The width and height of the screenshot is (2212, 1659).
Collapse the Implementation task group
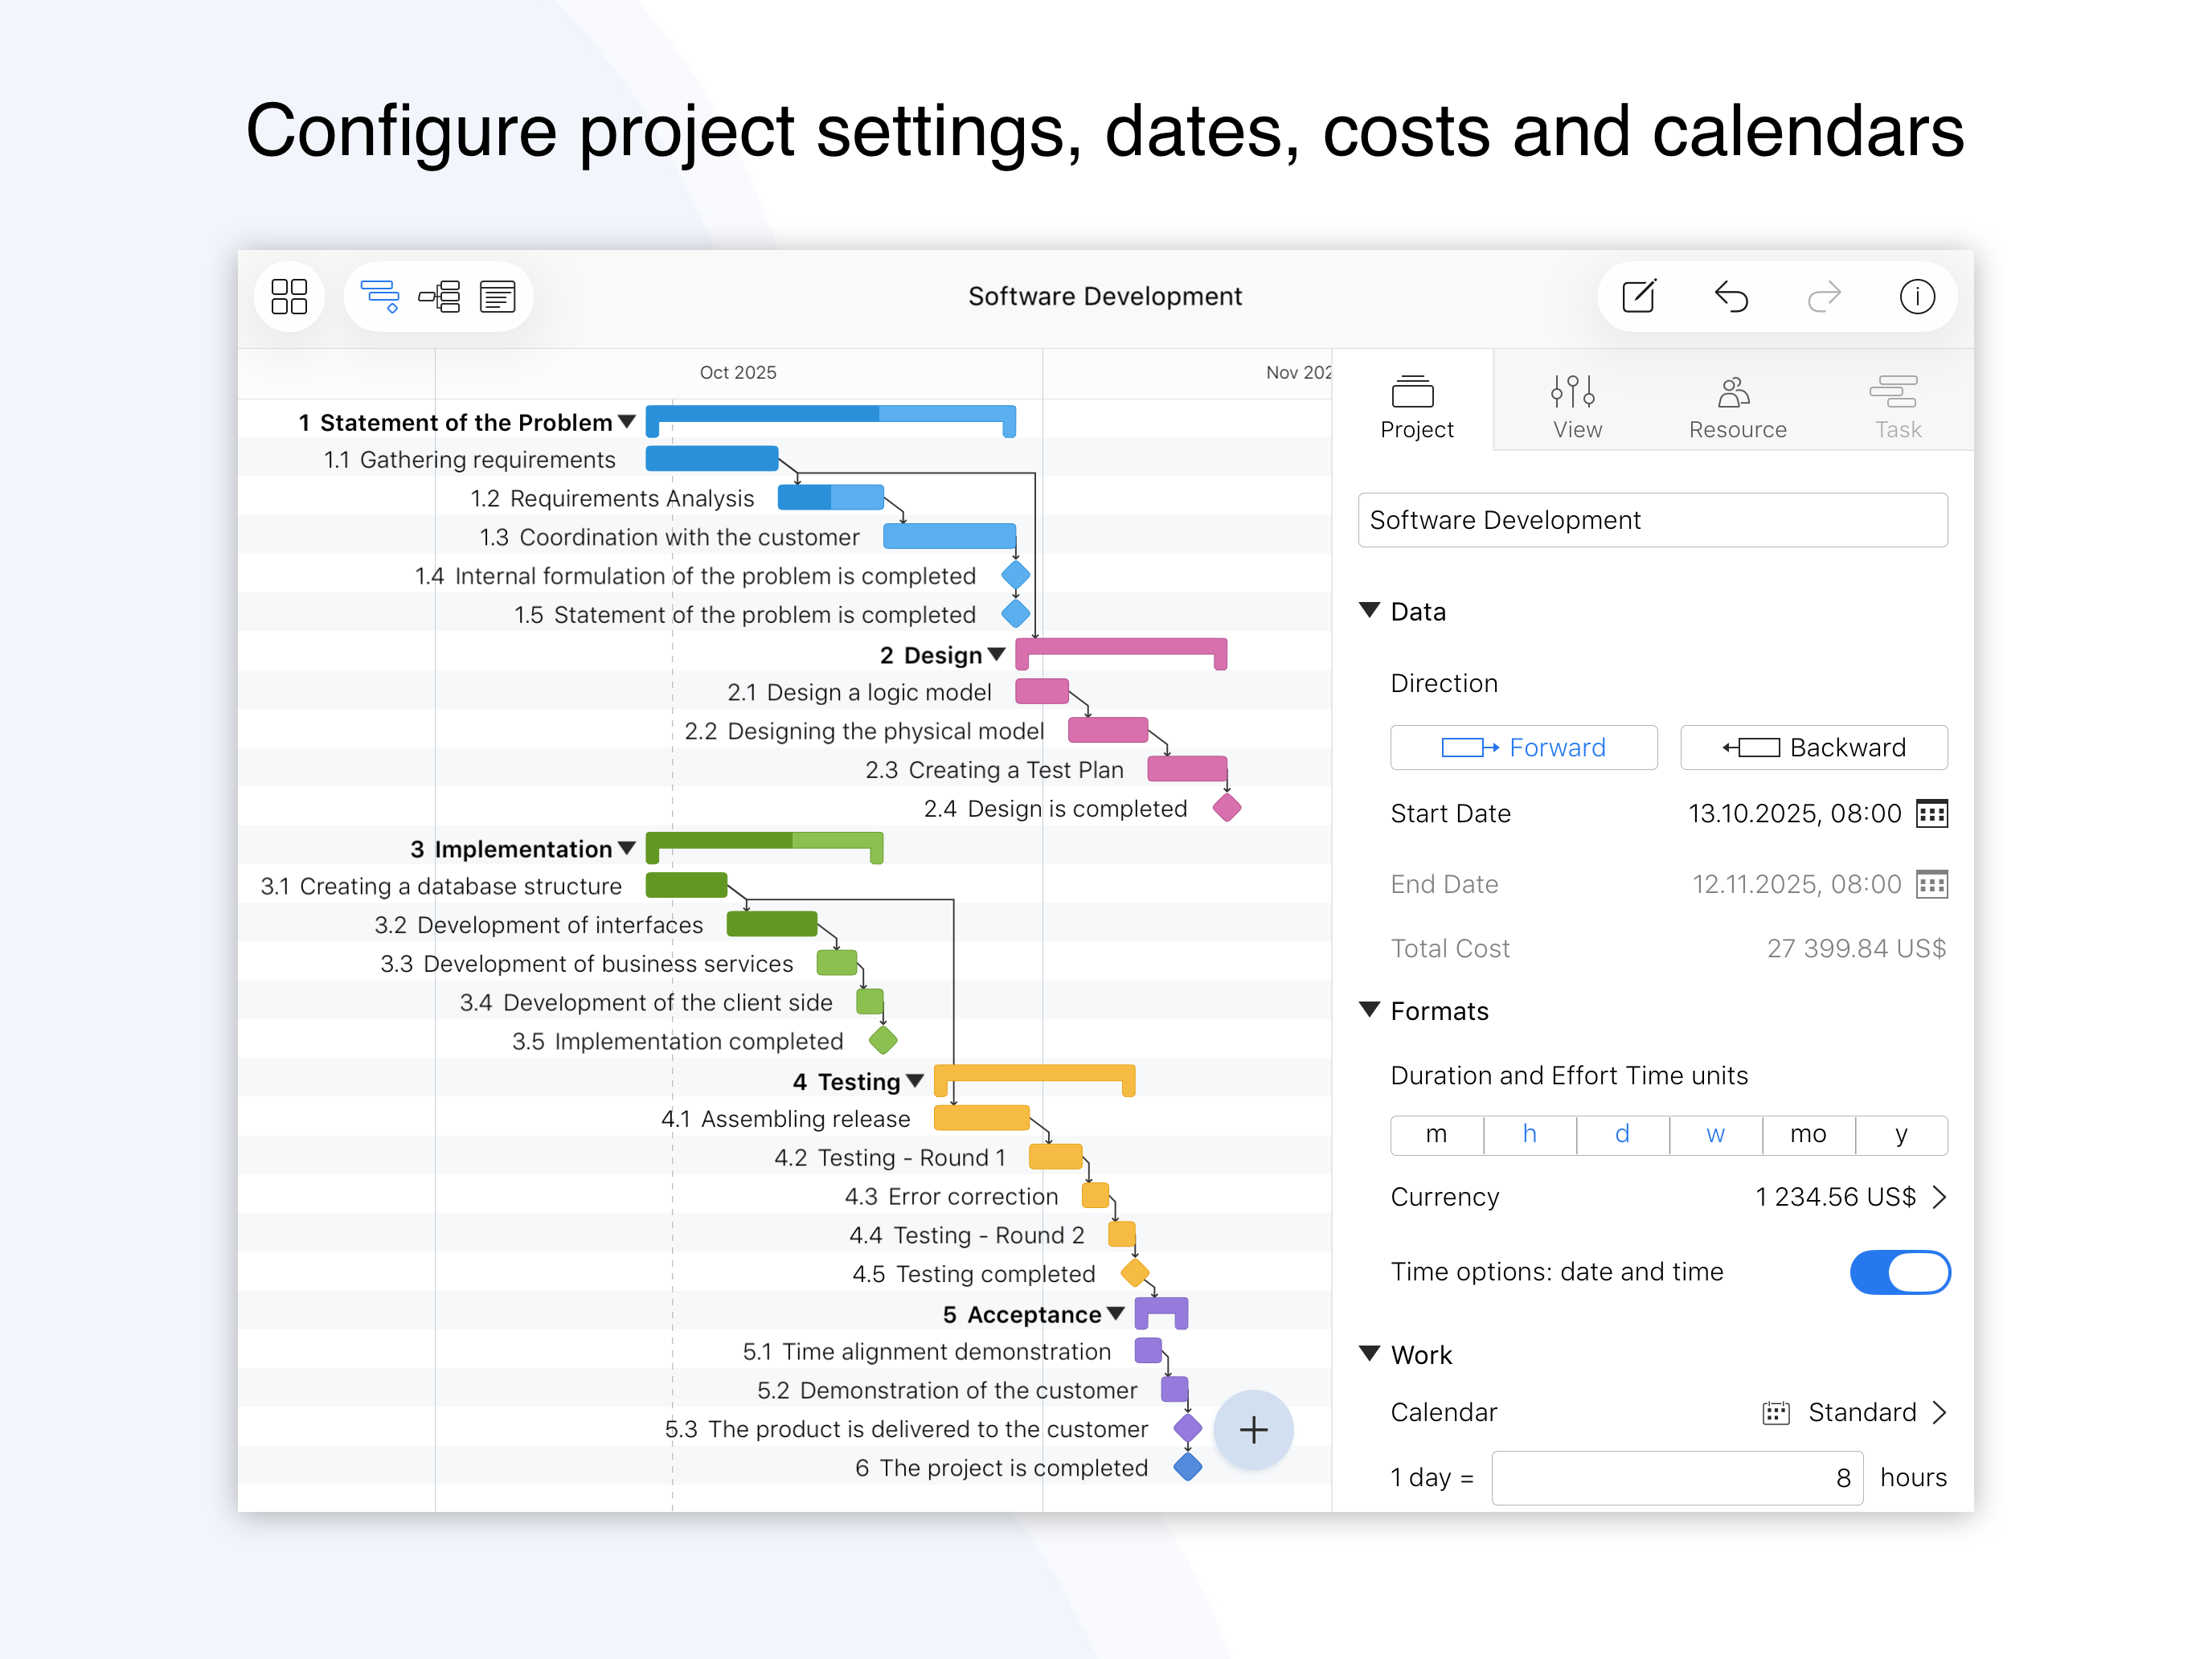point(627,848)
